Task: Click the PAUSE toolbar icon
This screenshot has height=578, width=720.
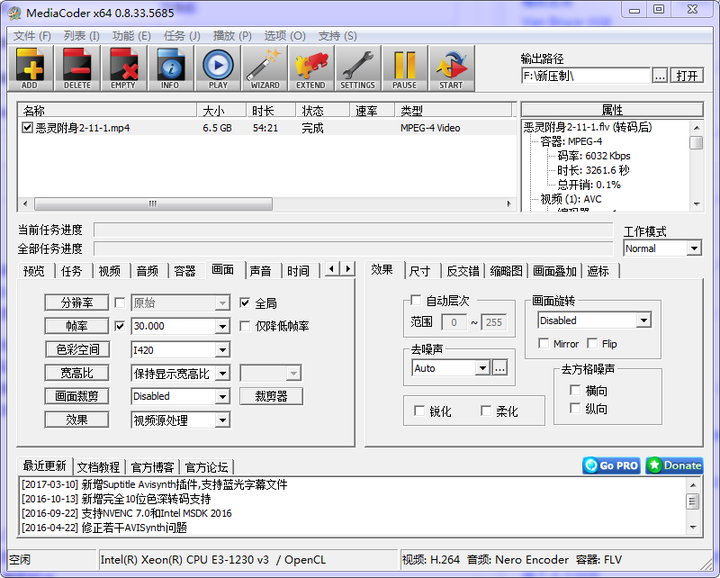Action: click(x=405, y=68)
